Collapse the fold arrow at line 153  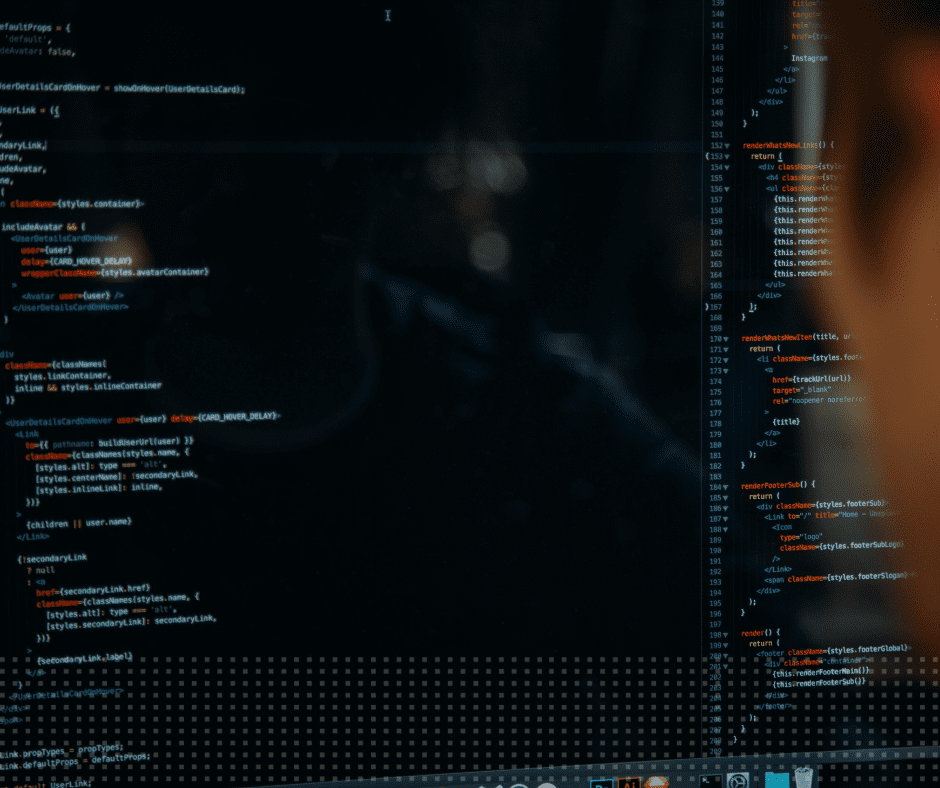727,157
